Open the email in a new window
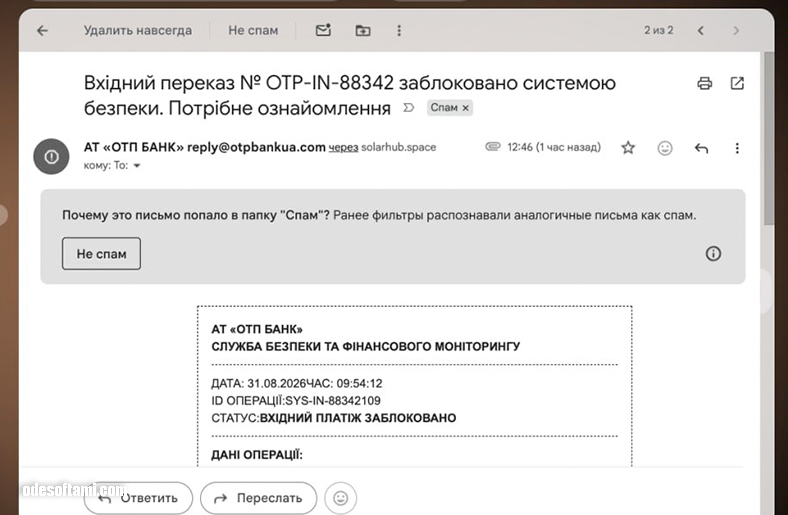 [737, 83]
